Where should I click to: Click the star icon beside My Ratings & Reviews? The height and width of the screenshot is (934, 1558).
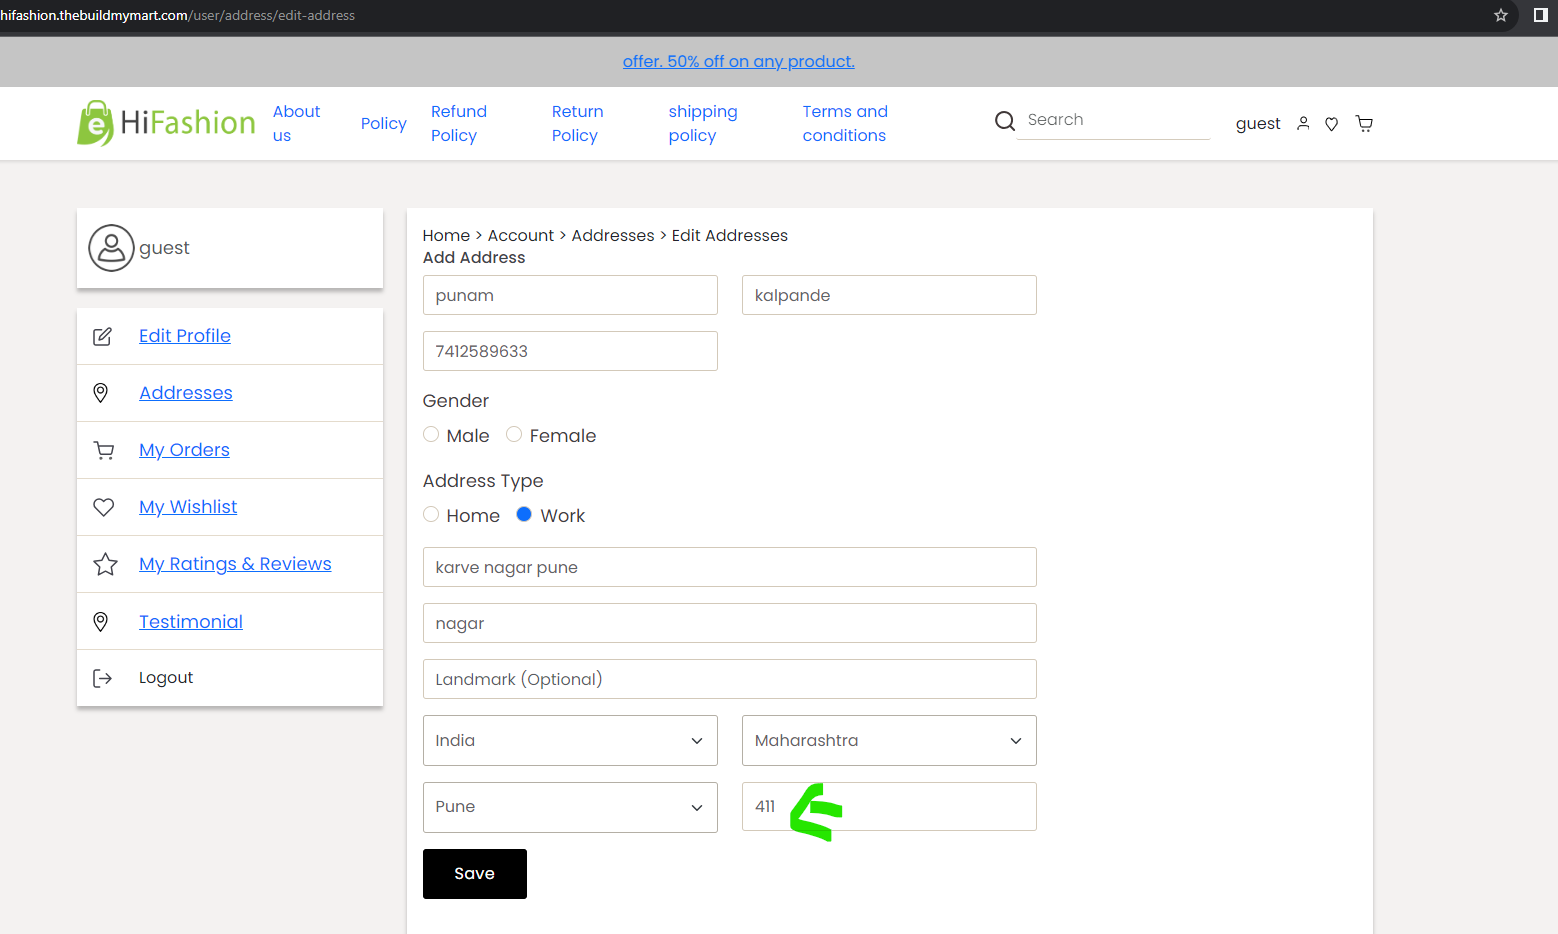pos(105,565)
